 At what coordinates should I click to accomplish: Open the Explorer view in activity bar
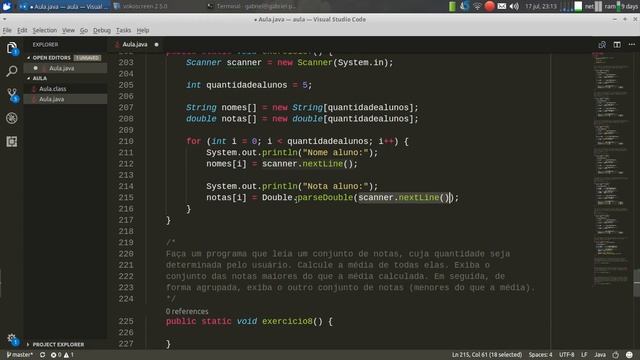coord(12,48)
